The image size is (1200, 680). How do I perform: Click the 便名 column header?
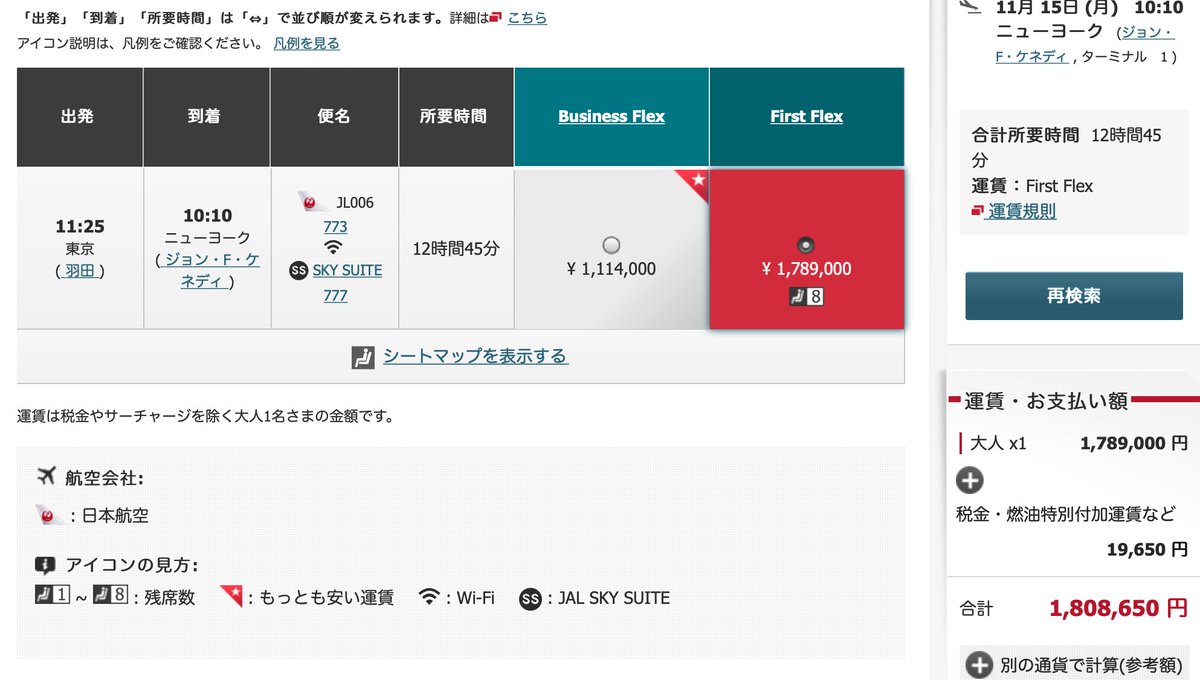335,116
